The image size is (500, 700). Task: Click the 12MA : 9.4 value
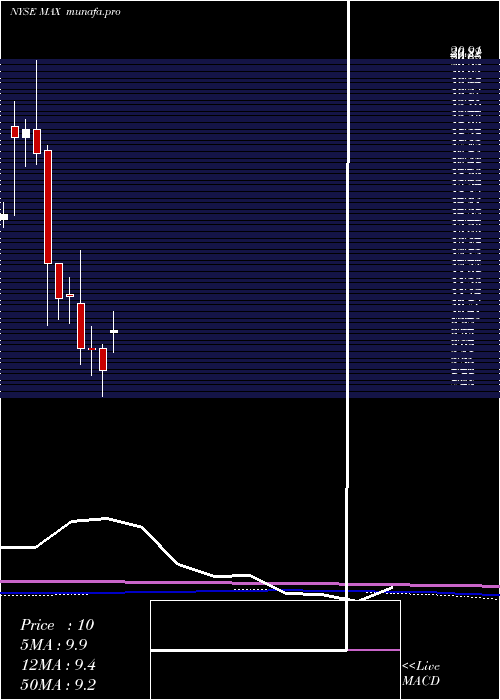click(58, 665)
